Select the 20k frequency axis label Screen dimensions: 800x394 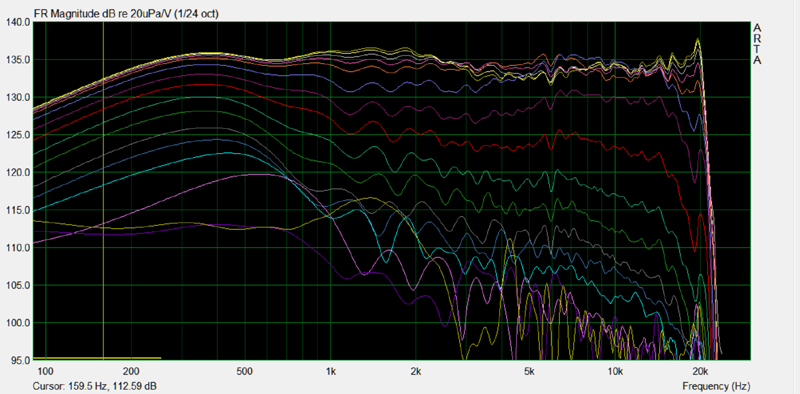point(701,371)
